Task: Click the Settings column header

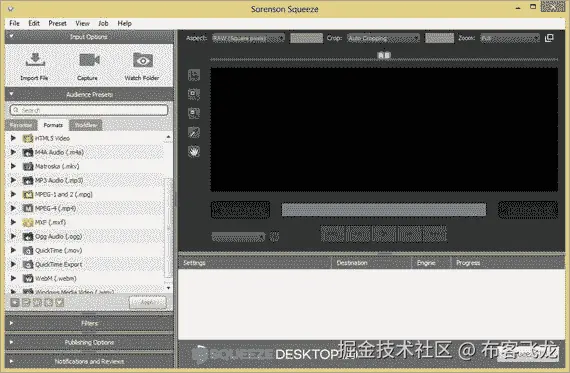Action: (x=254, y=263)
